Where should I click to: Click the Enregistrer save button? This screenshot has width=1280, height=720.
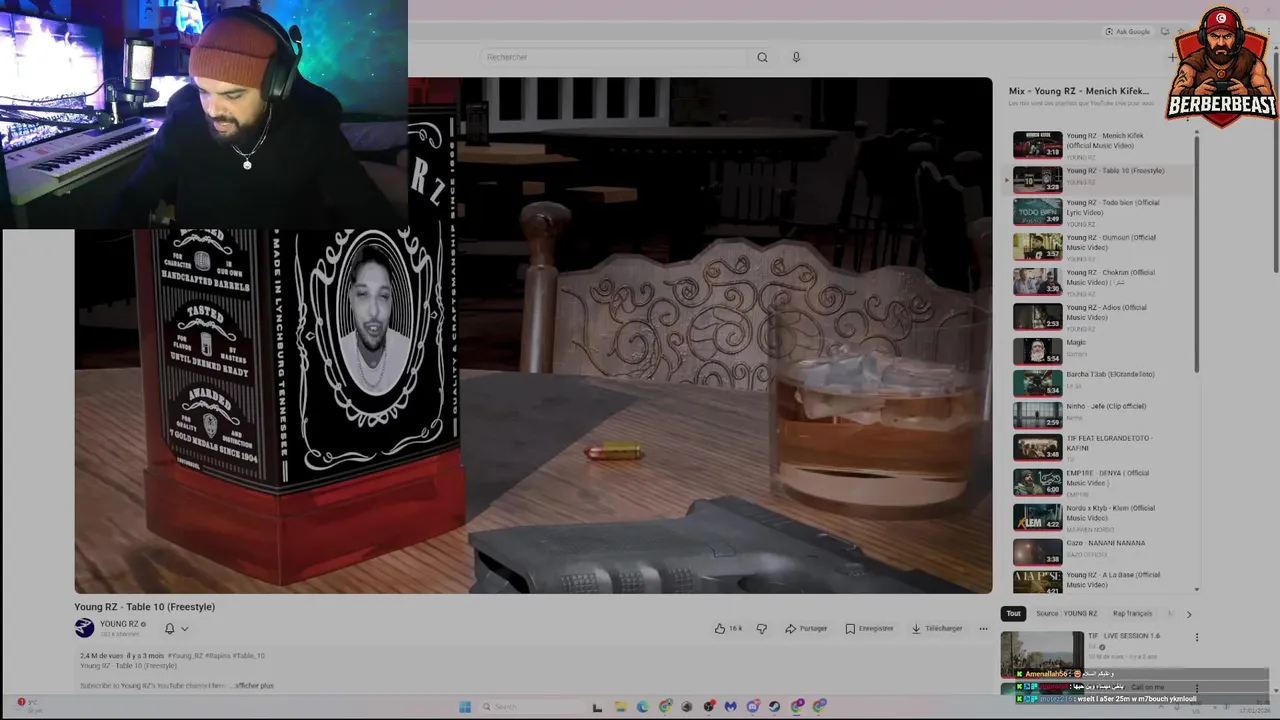pyautogui.click(x=869, y=628)
